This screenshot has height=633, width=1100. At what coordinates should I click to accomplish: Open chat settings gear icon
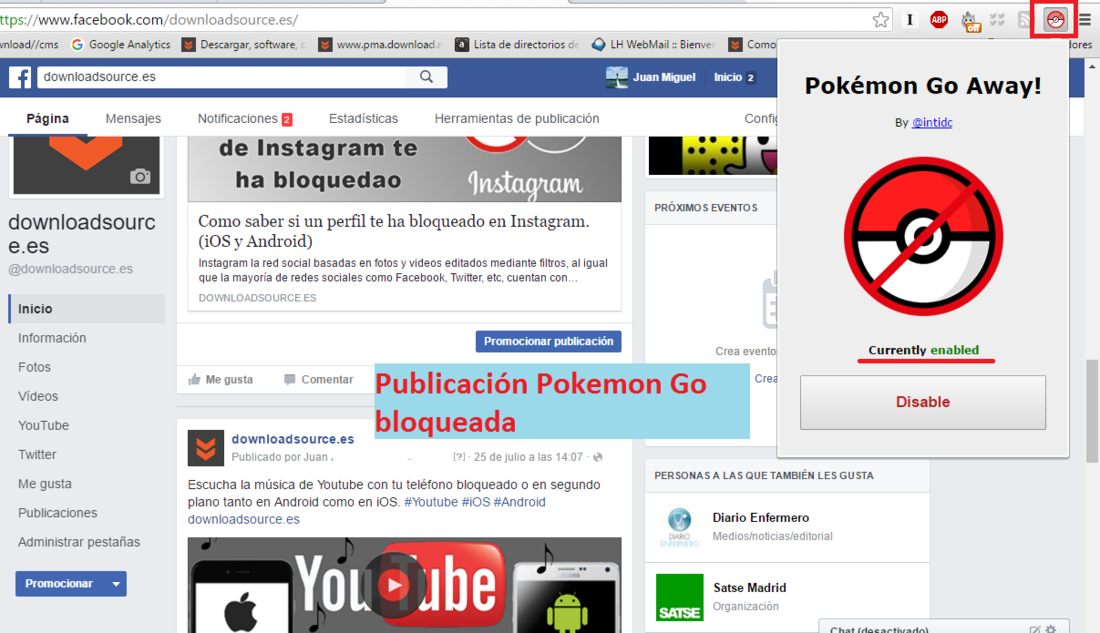(1050, 629)
